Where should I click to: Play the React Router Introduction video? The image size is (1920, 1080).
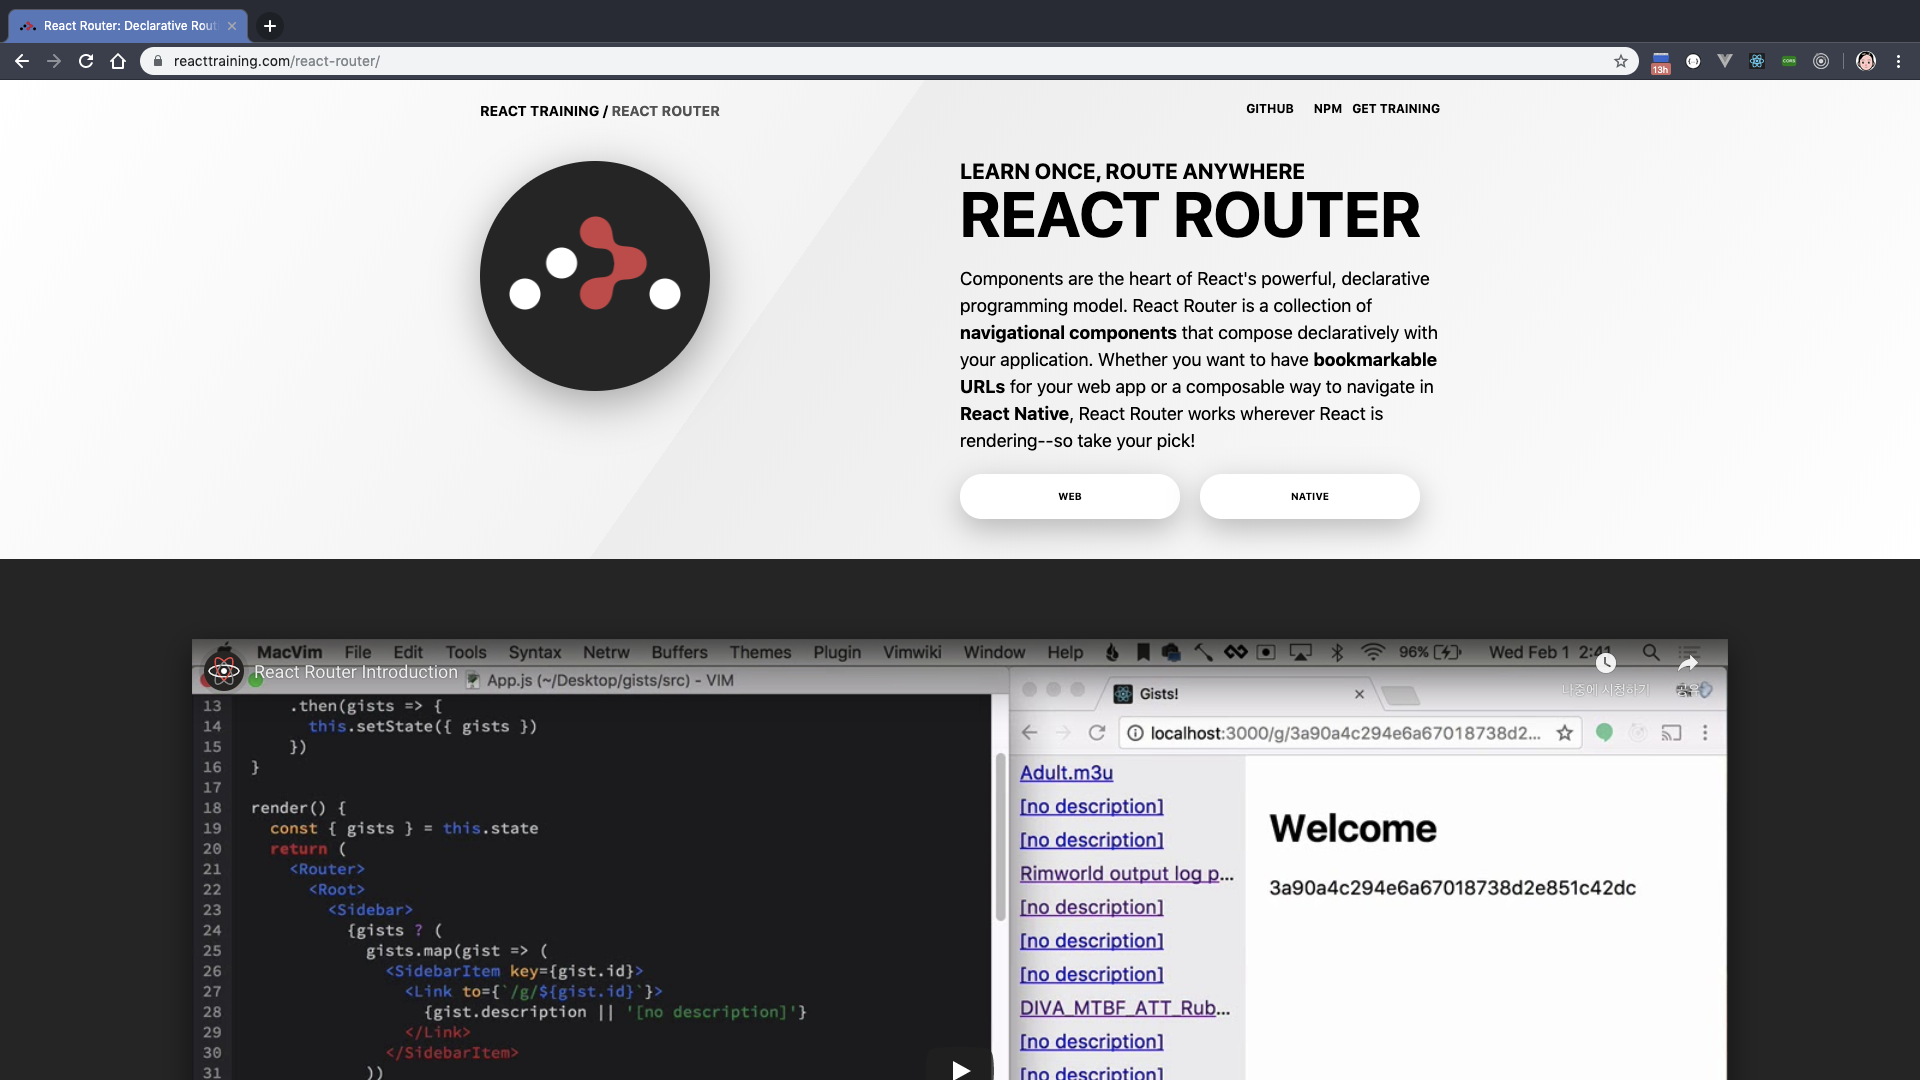[x=960, y=1068]
